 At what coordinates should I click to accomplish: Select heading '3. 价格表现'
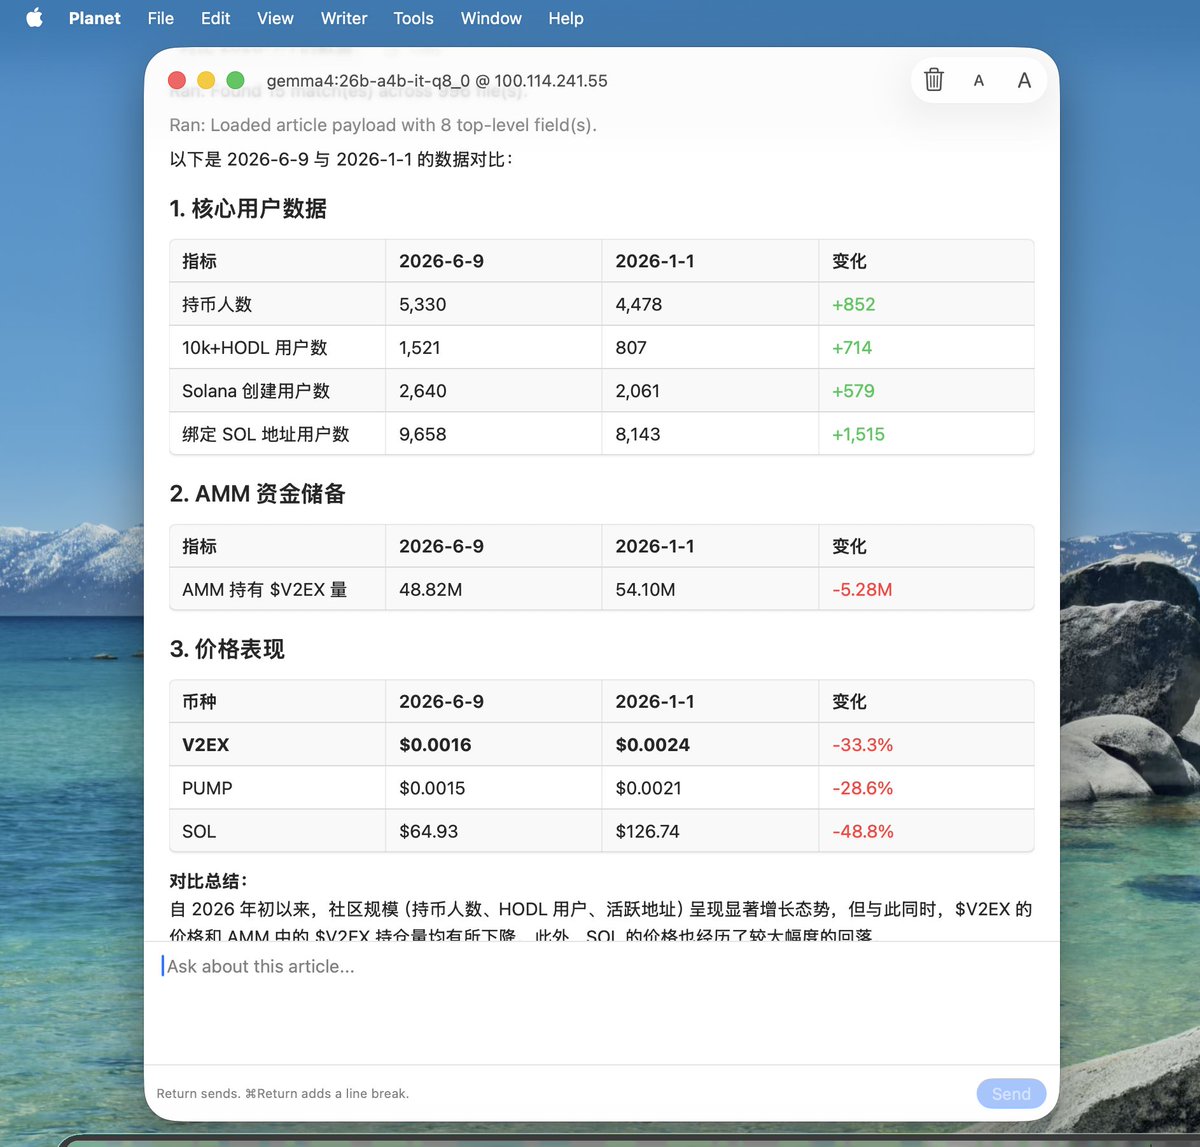[227, 649]
